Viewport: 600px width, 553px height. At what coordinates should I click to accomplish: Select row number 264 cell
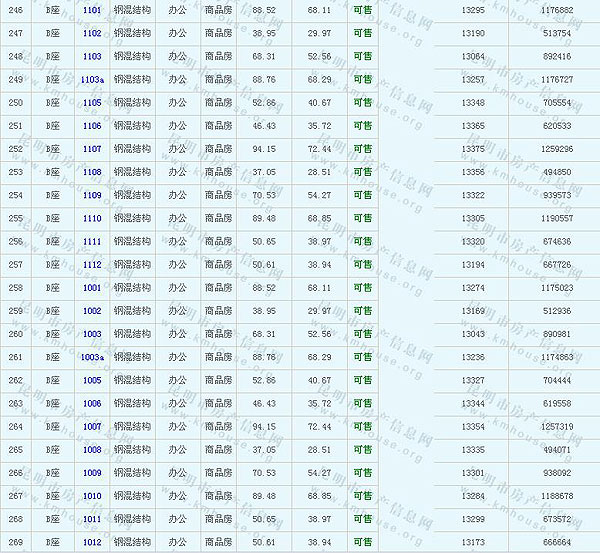15,427
